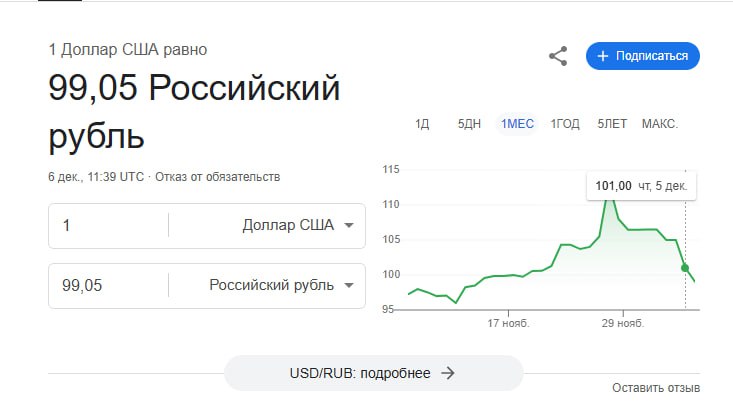Click the green data point on chart
The height and width of the screenshot is (416, 733).
(x=685, y=267)
